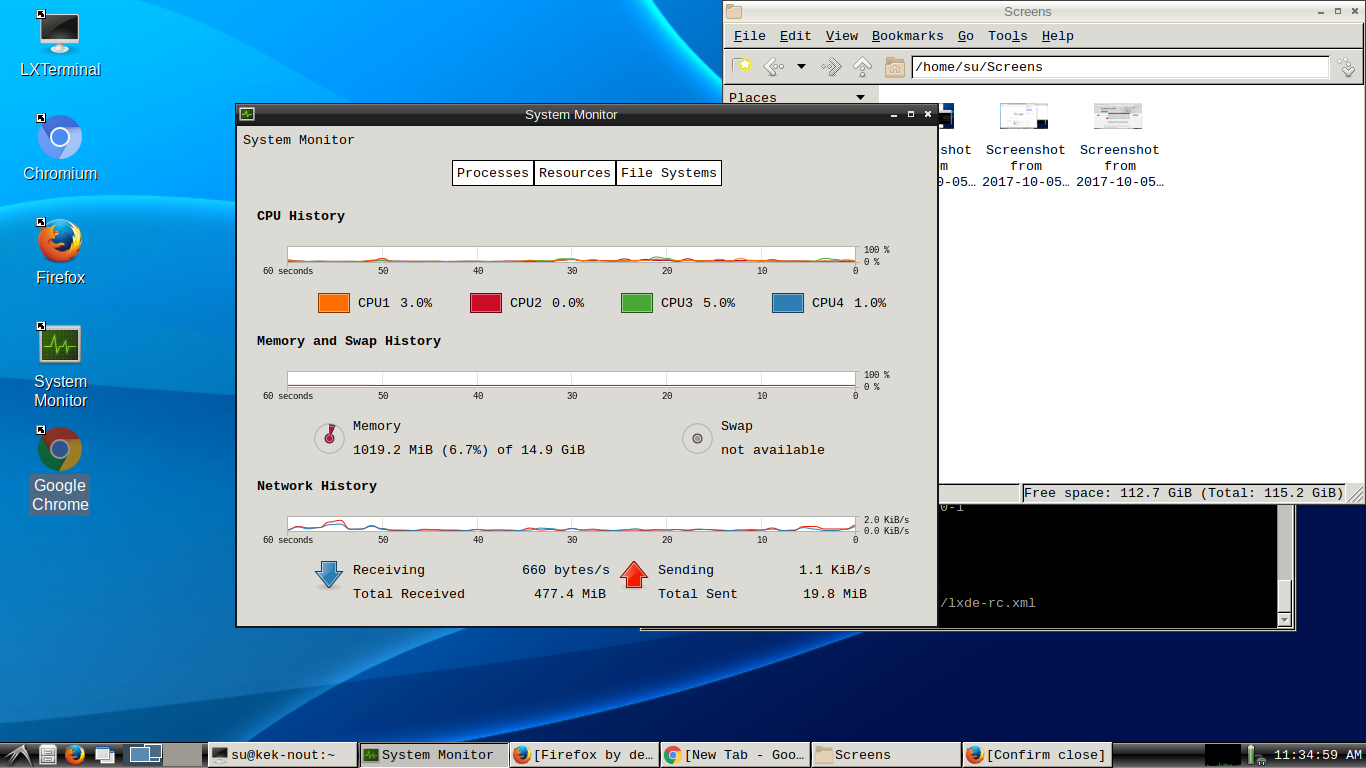Click the go button beside the path bar
The image size is (1366, 768).
[x=1347, y=67]
